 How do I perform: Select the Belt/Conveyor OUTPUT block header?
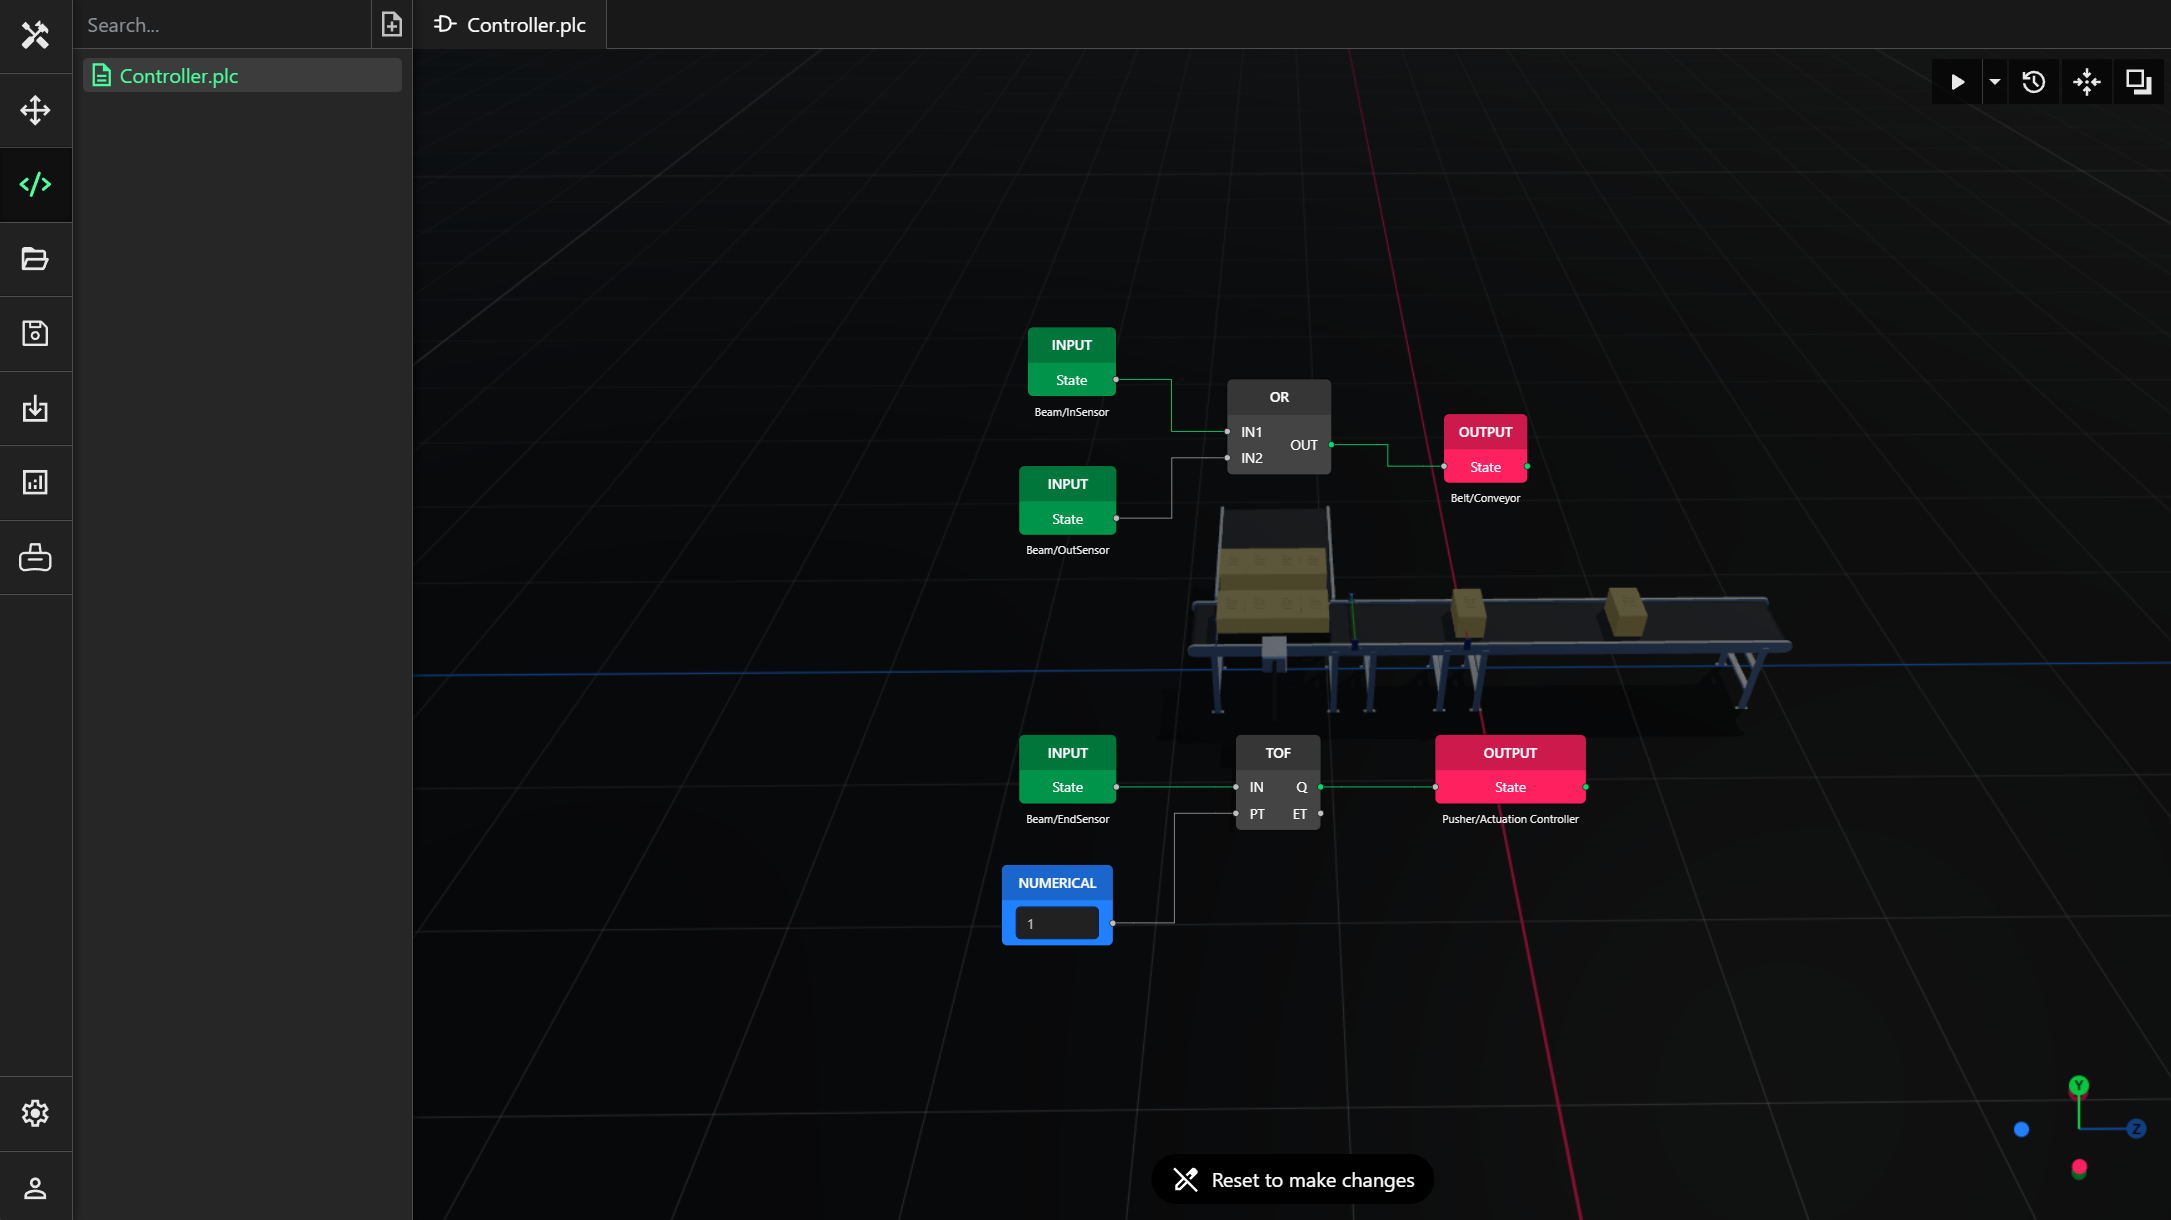coord(1485,432)
